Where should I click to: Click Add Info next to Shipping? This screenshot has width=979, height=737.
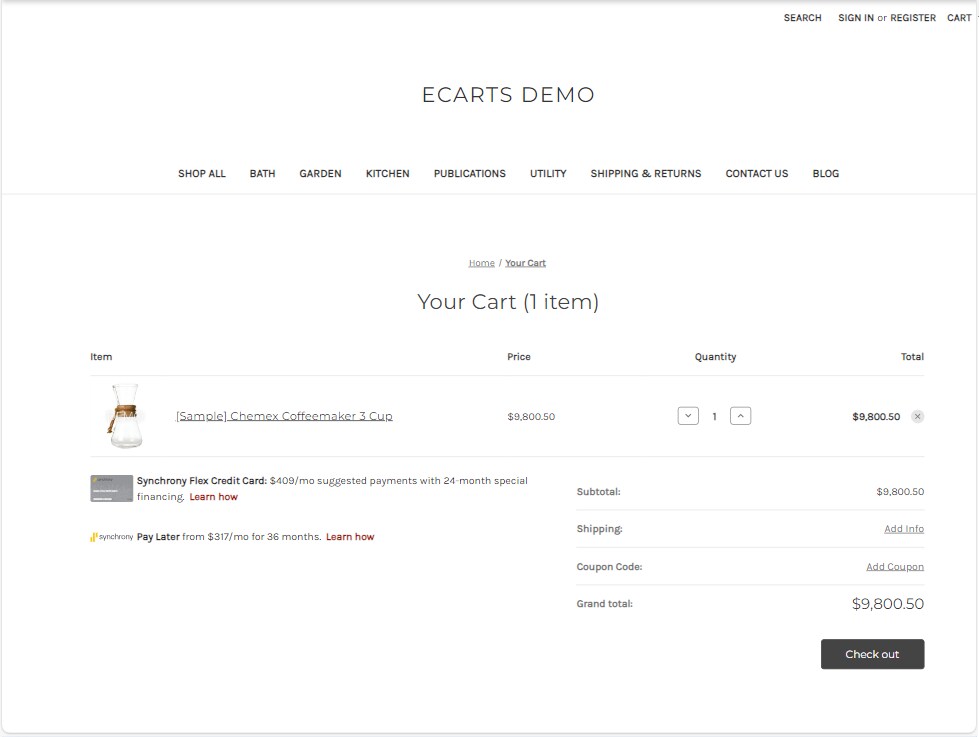904,528
